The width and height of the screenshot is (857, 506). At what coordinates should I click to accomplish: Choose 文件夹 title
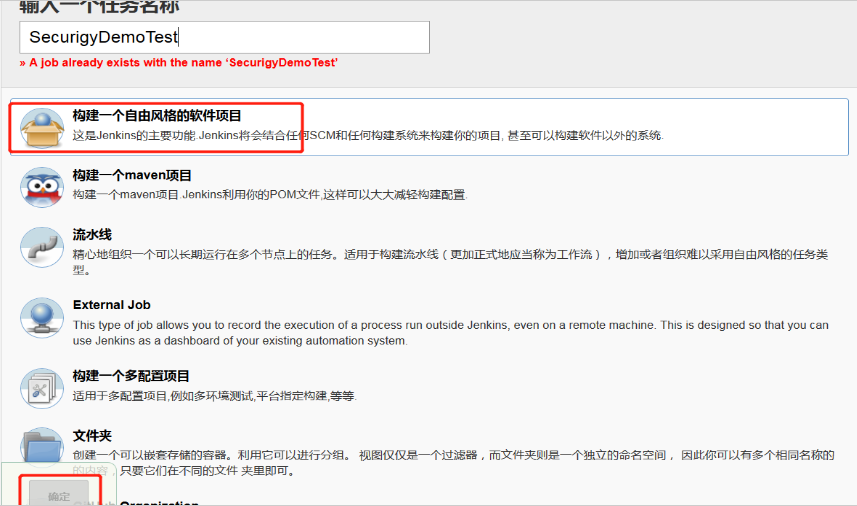click(92, 436)
